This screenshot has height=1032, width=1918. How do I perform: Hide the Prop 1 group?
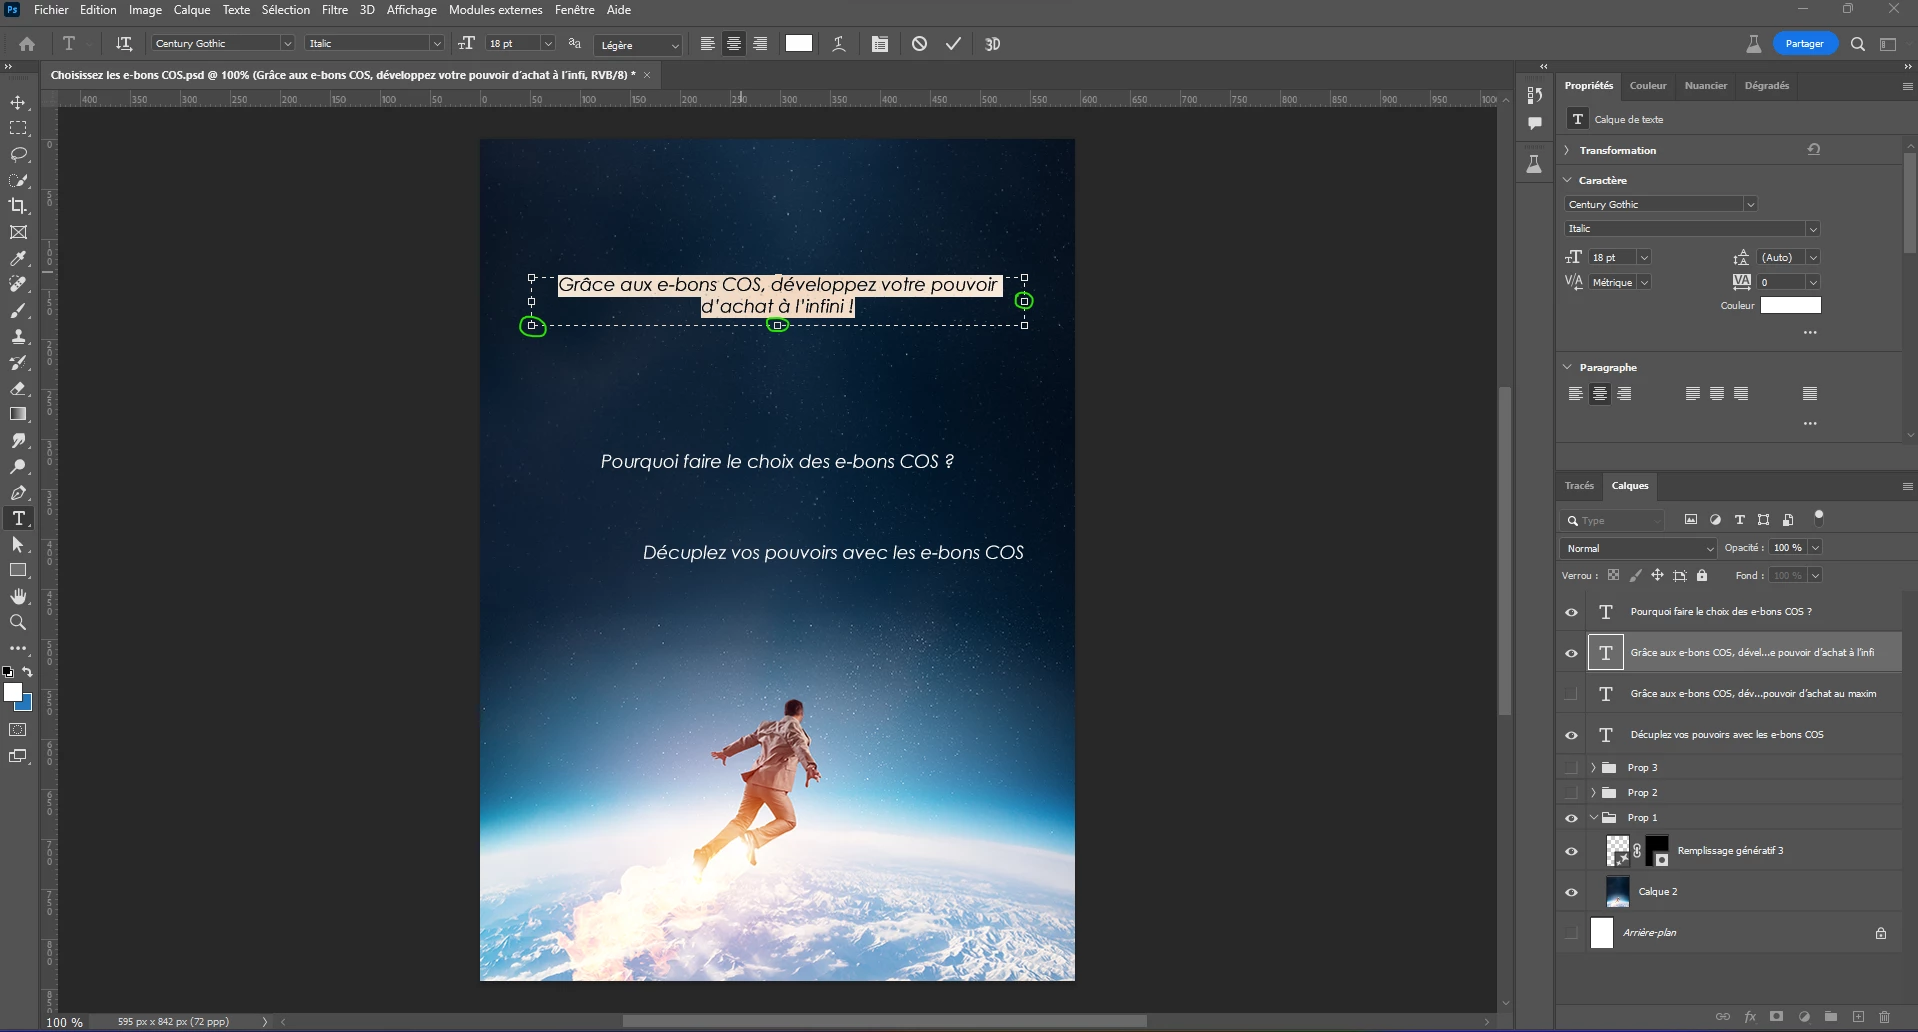click(x=1571, y=818)
